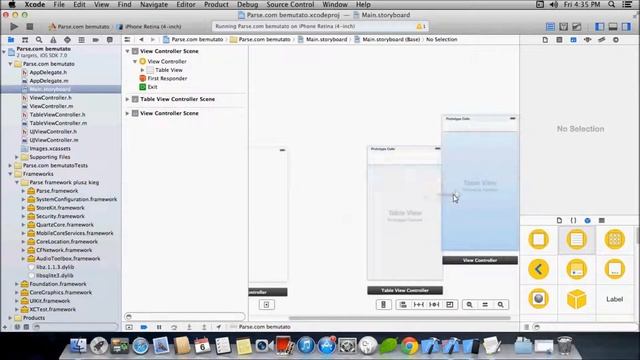Select the Standard editor button
This screenshot has width=640, height=360.
[550, 27]
